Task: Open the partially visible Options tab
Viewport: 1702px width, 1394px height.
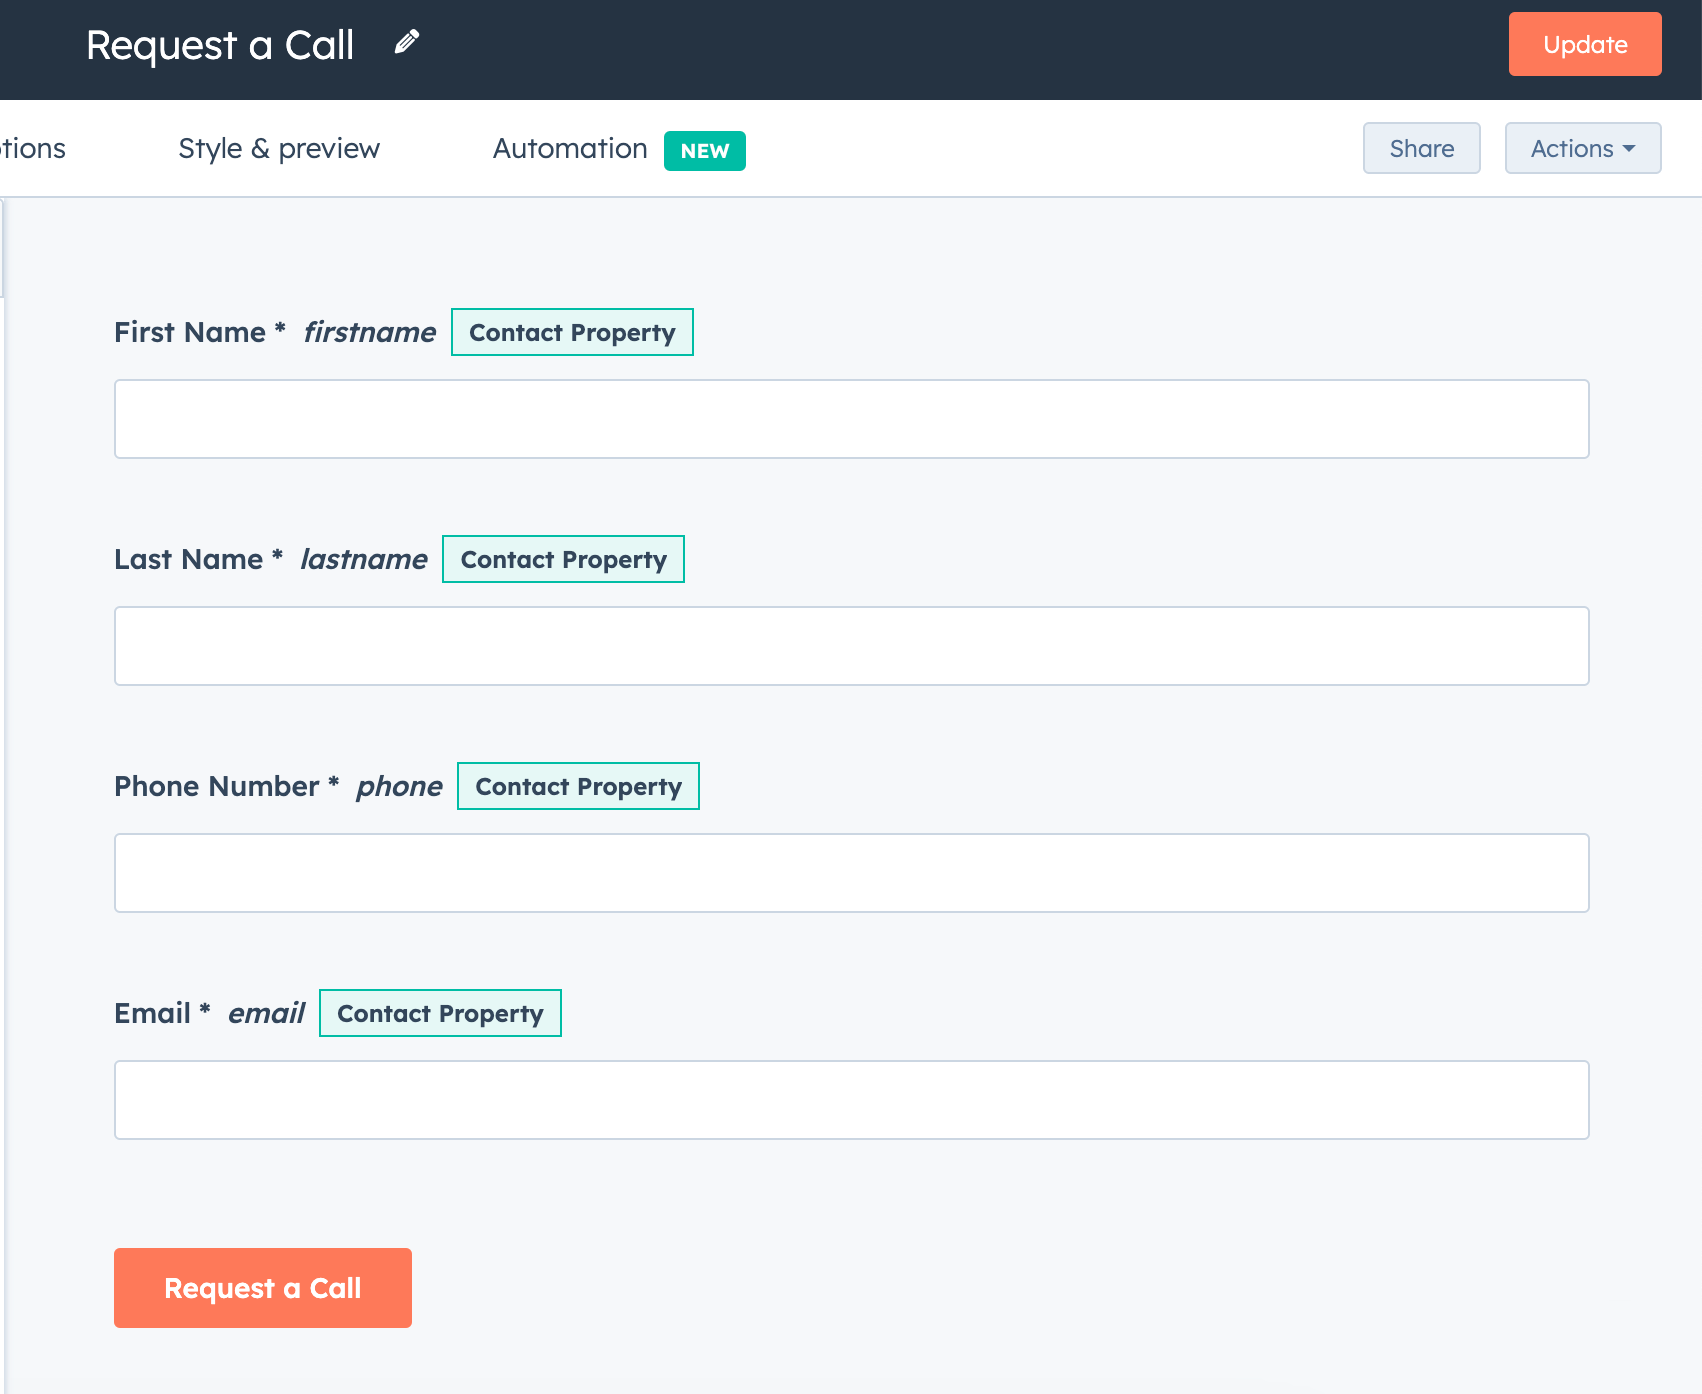Action: (32, 148)
